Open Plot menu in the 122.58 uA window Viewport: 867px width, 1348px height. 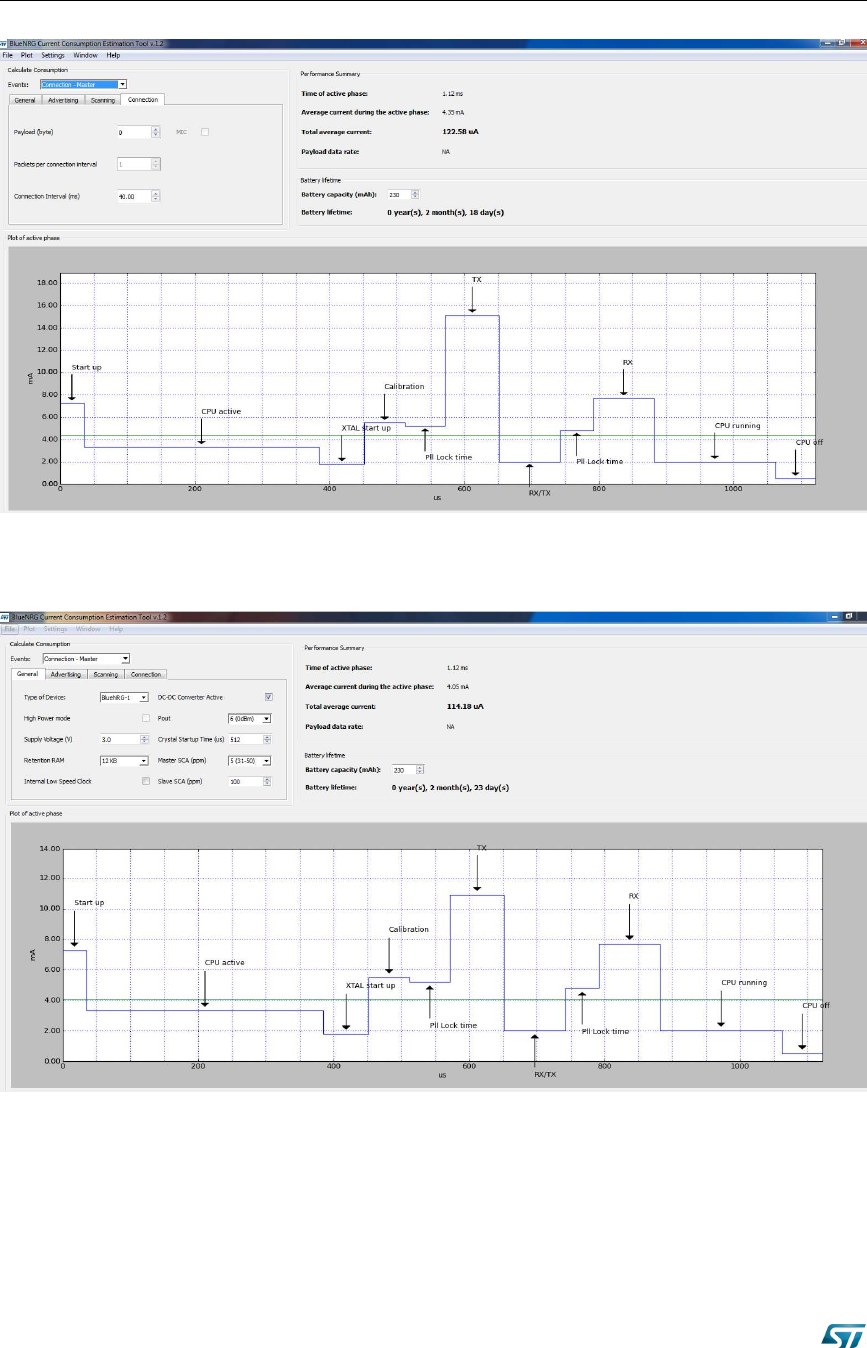(x=27, y=55)
